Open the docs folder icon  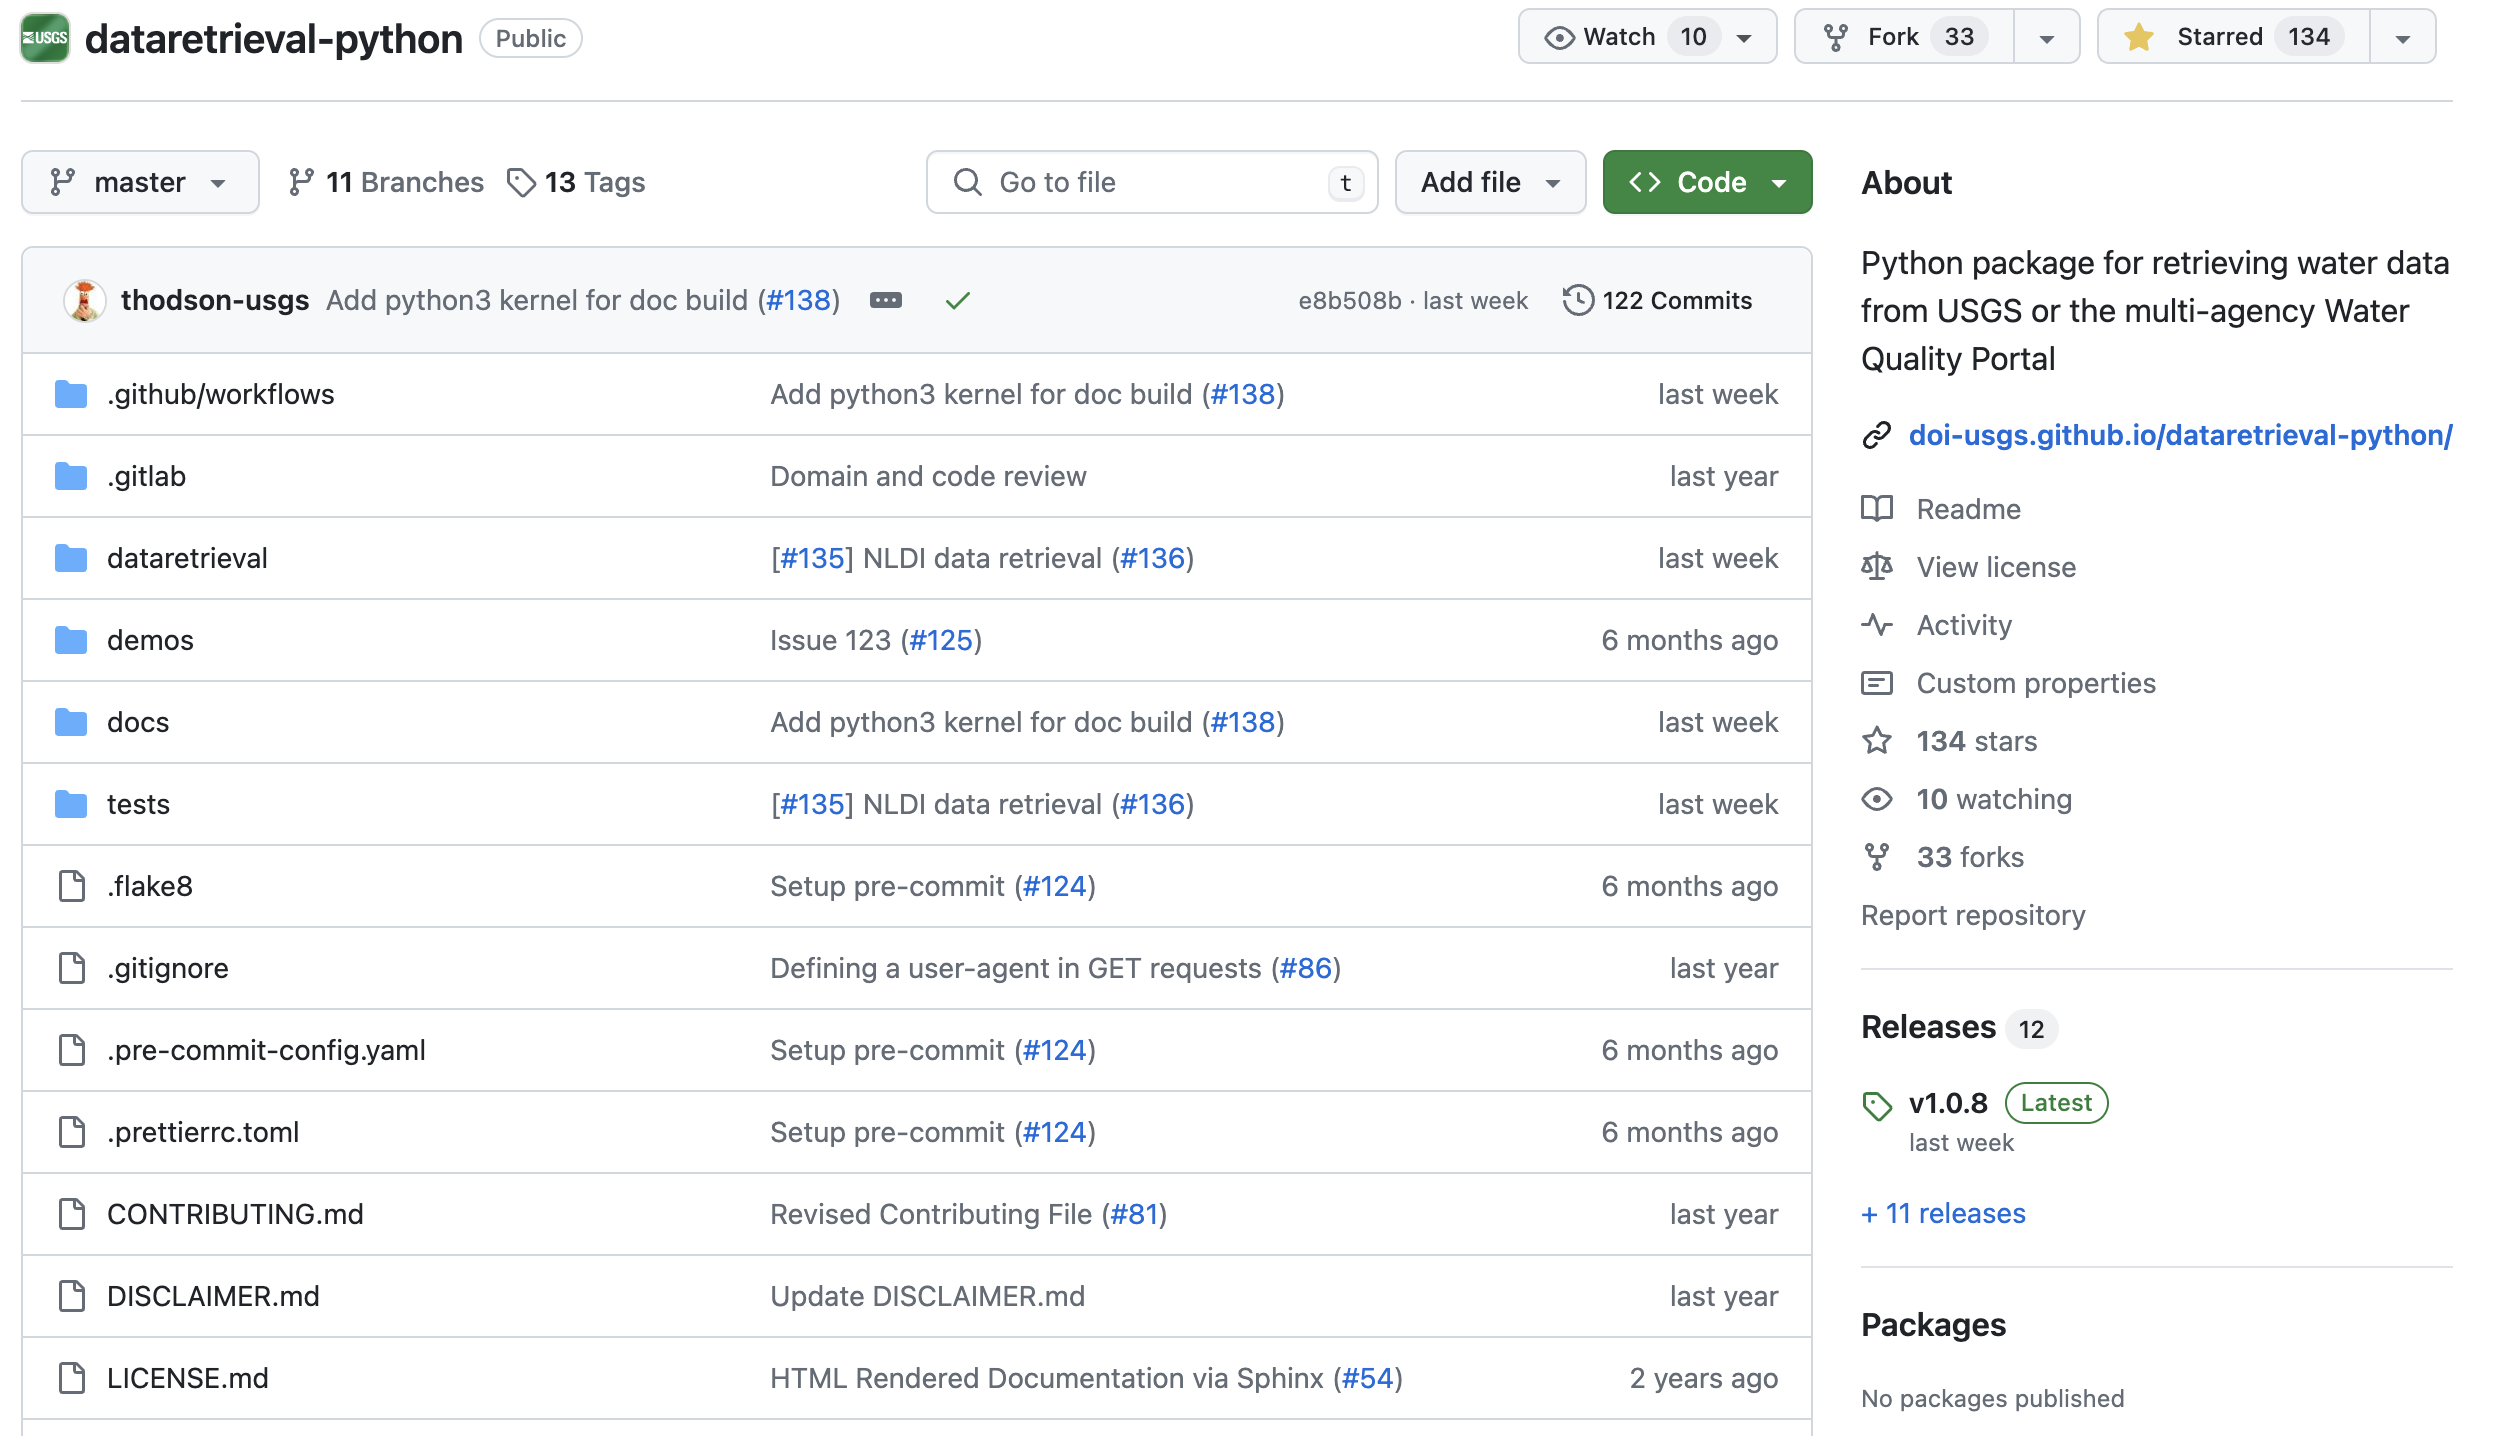(x=71, y=722)
